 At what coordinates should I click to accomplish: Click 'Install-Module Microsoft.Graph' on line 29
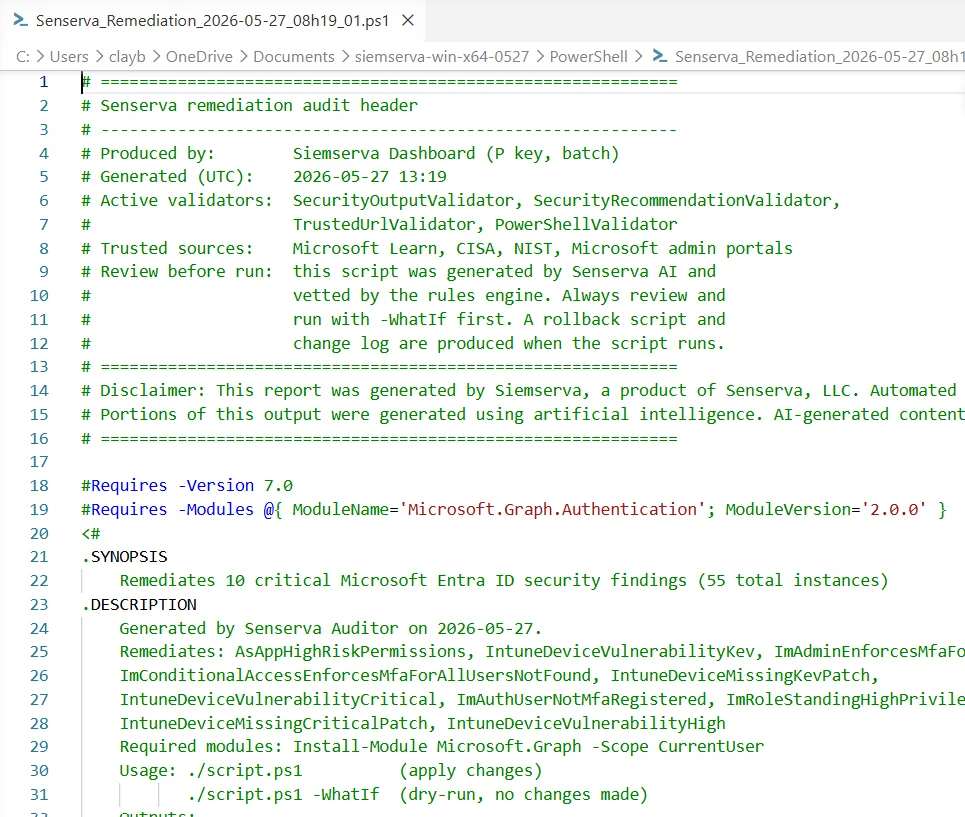pyautogui.click(x=437, y=746)
